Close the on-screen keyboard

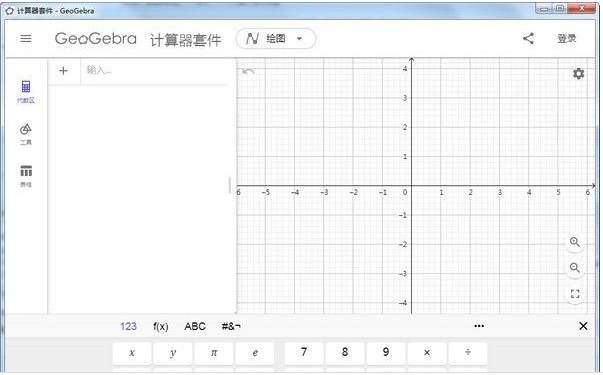tap(583, 326)
